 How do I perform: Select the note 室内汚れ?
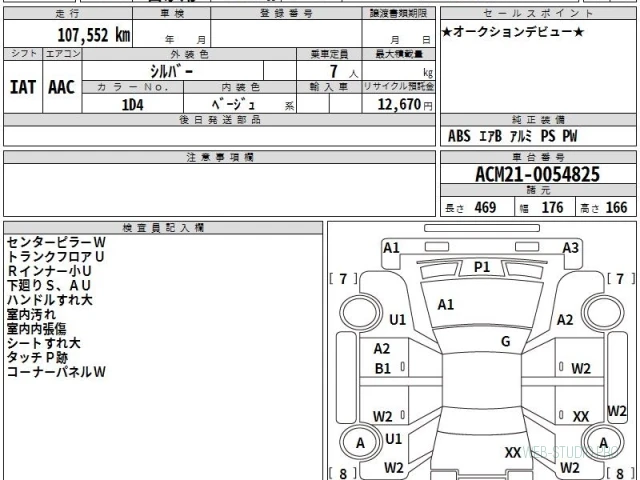[x=31, y=314]
